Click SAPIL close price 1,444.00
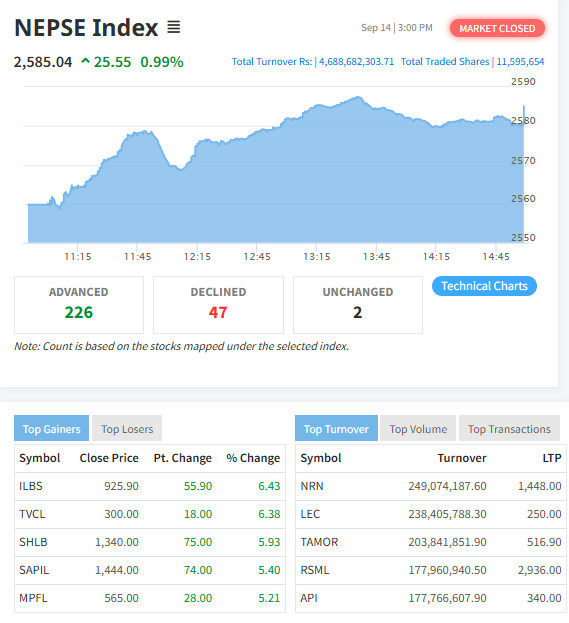Viewport: 569px width, 623px height. click(x=117, y=570)
